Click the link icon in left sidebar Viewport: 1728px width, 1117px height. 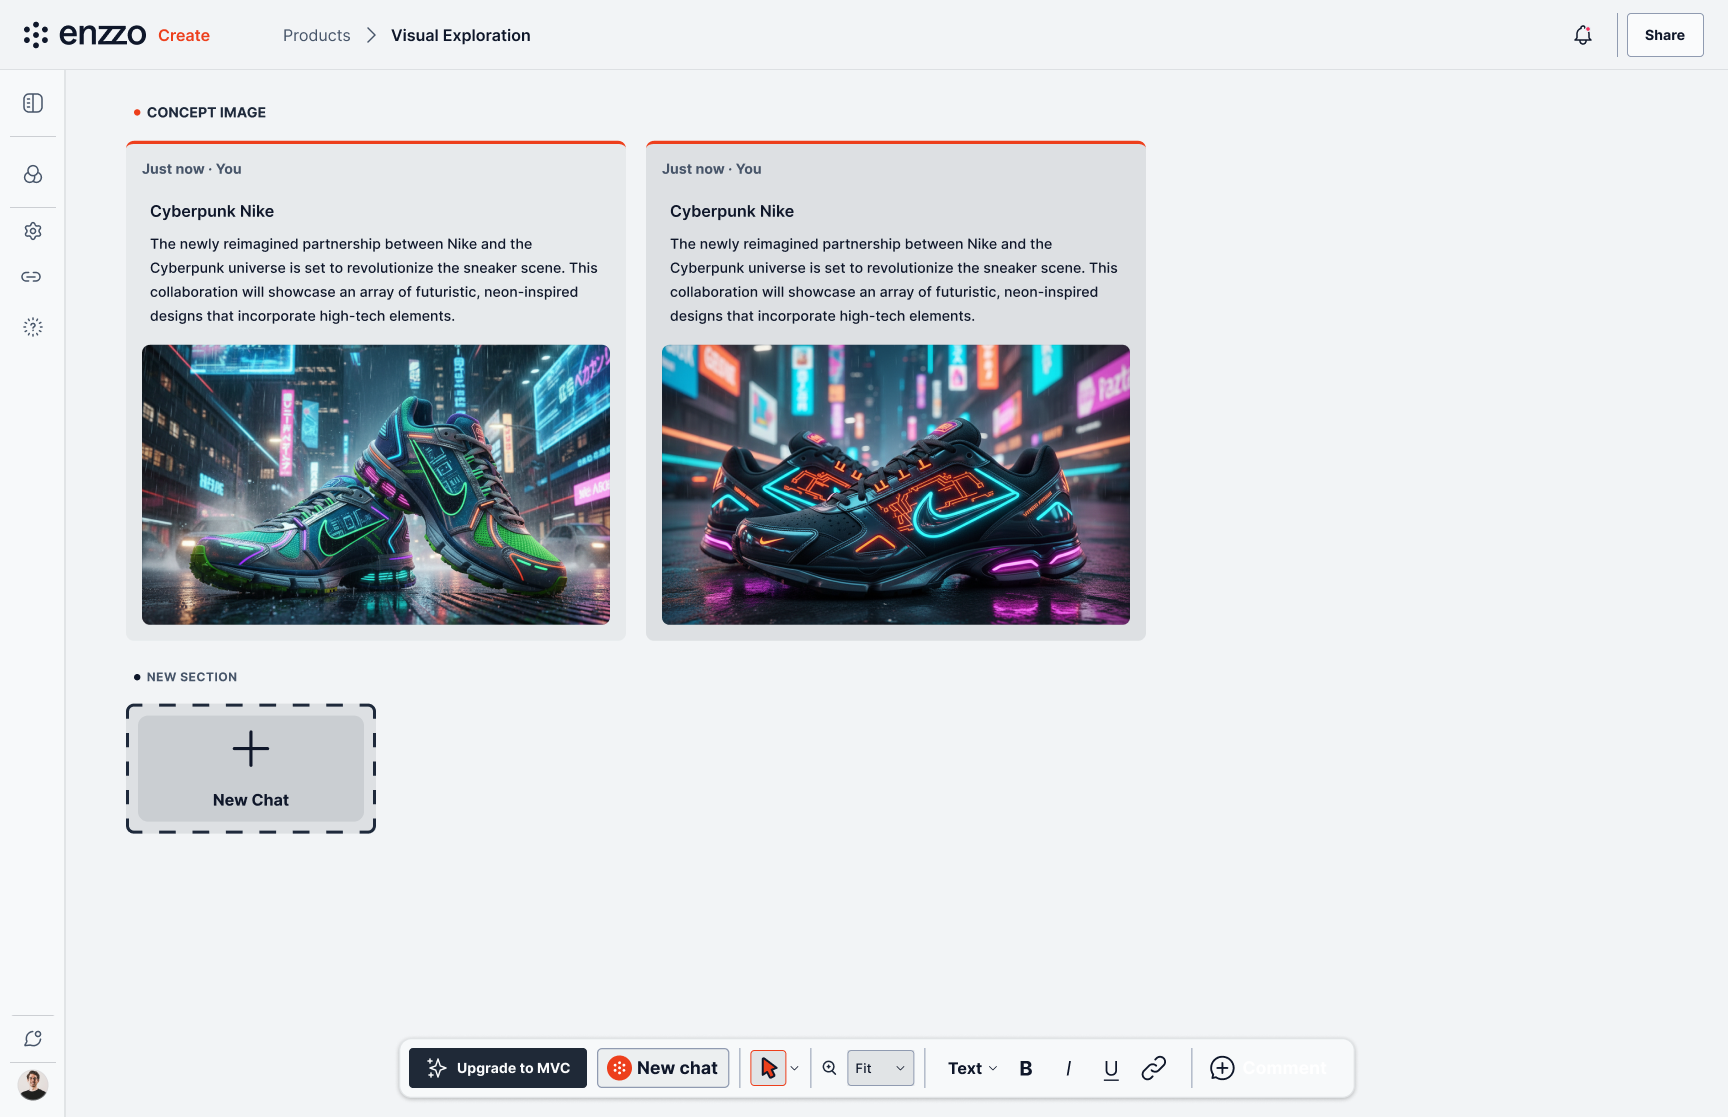(31, 277)
